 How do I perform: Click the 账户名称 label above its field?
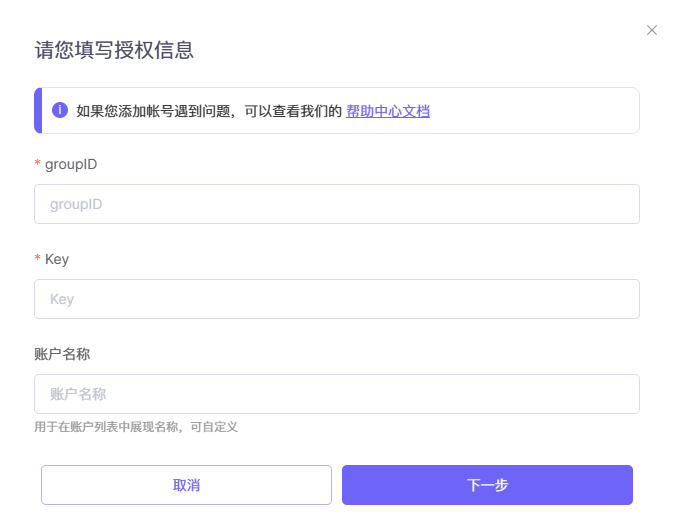click(x=62, y=354)
